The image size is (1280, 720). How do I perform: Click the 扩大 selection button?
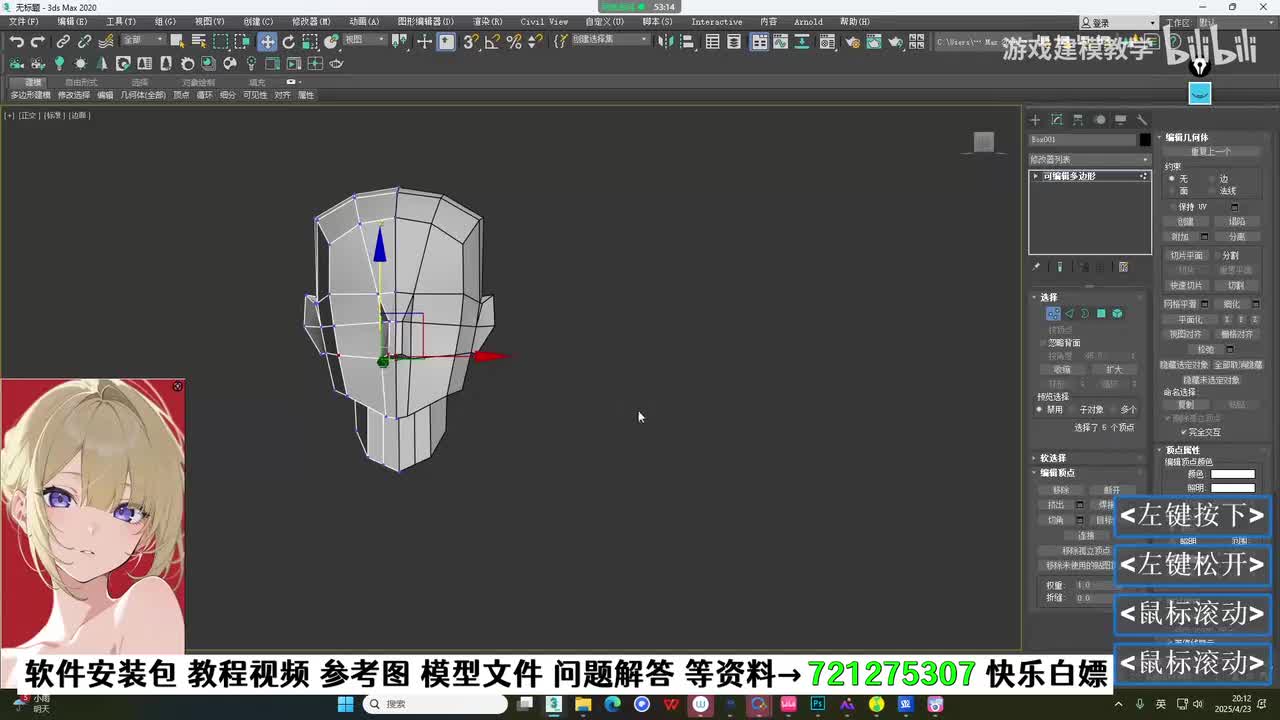(1114, 370)
